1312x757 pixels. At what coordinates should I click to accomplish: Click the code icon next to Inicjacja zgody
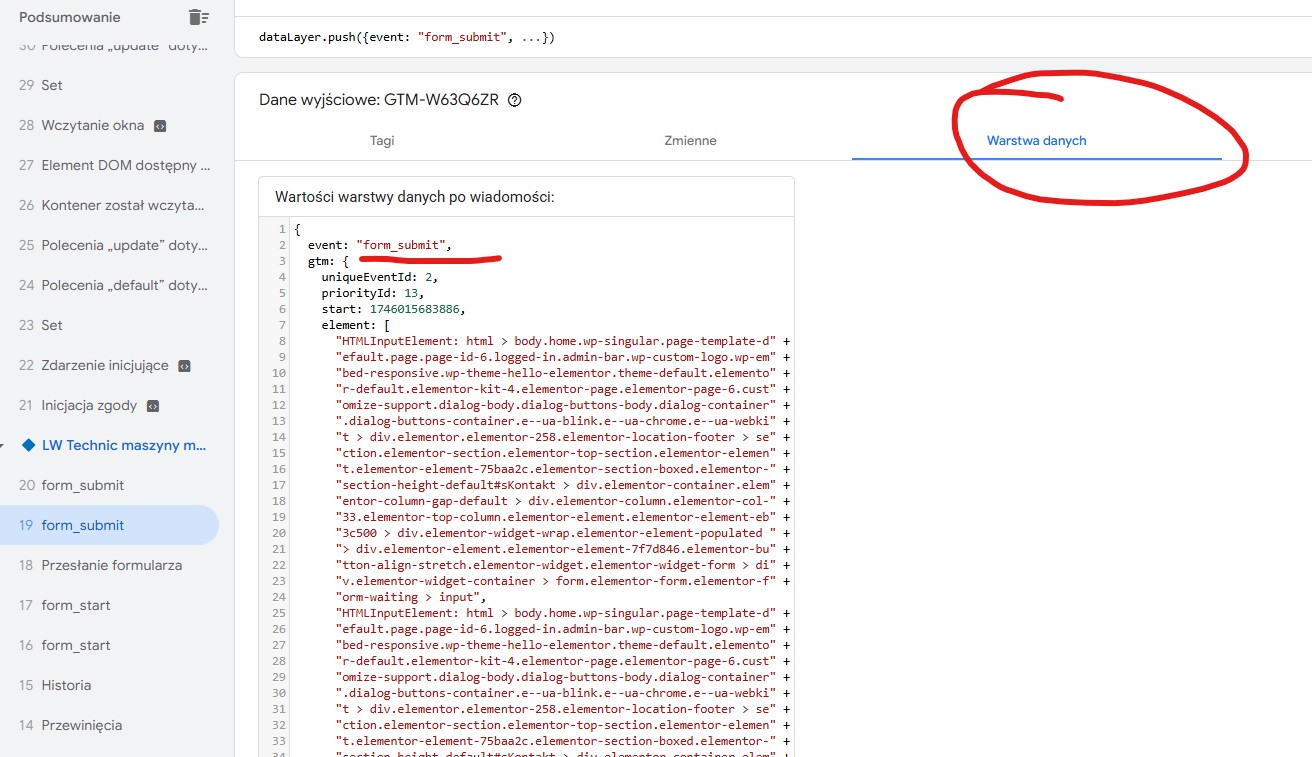coord(153,406)
